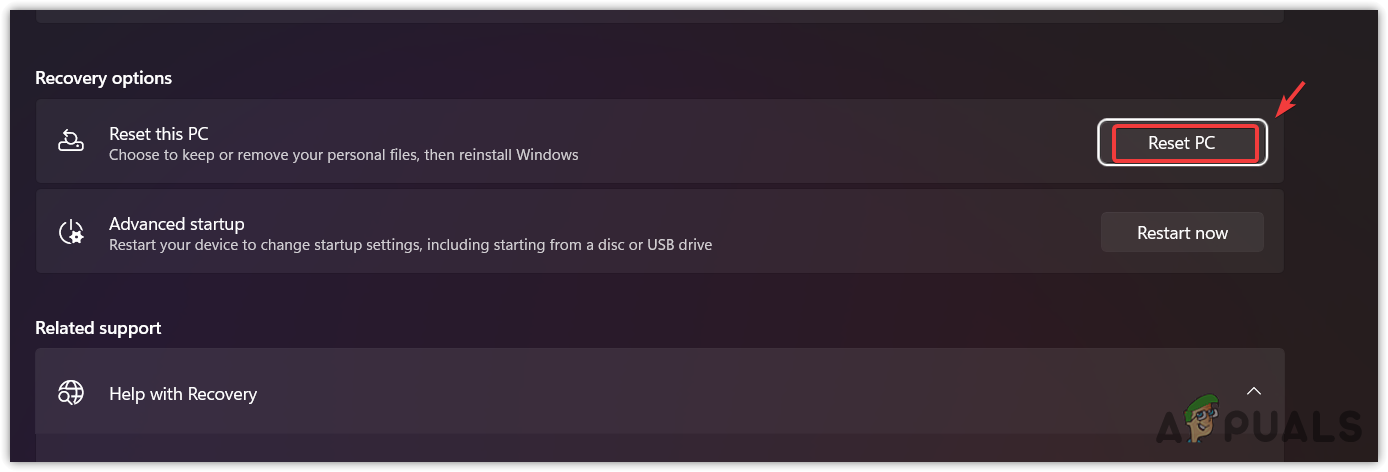Click the Help with Recovery globe icon

(71, 393)
